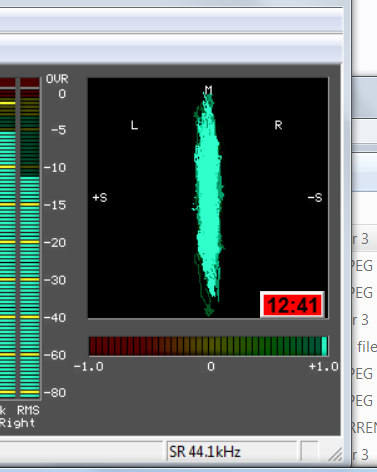Click the SR 44.1kHz status bar field
Screen dimensions: 377x472
[232, 452]
